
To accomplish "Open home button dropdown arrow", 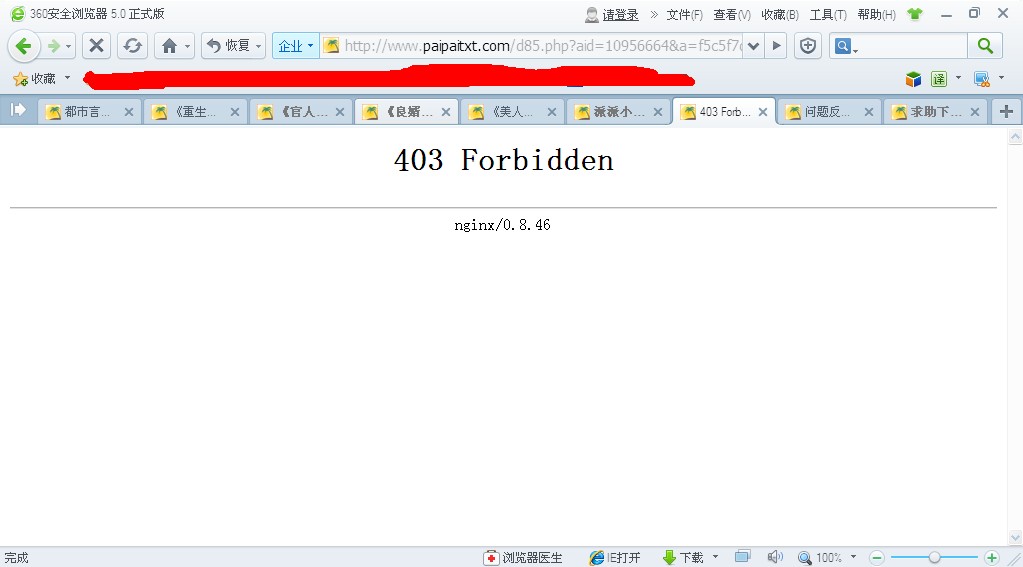I will [x=188, y=46].
